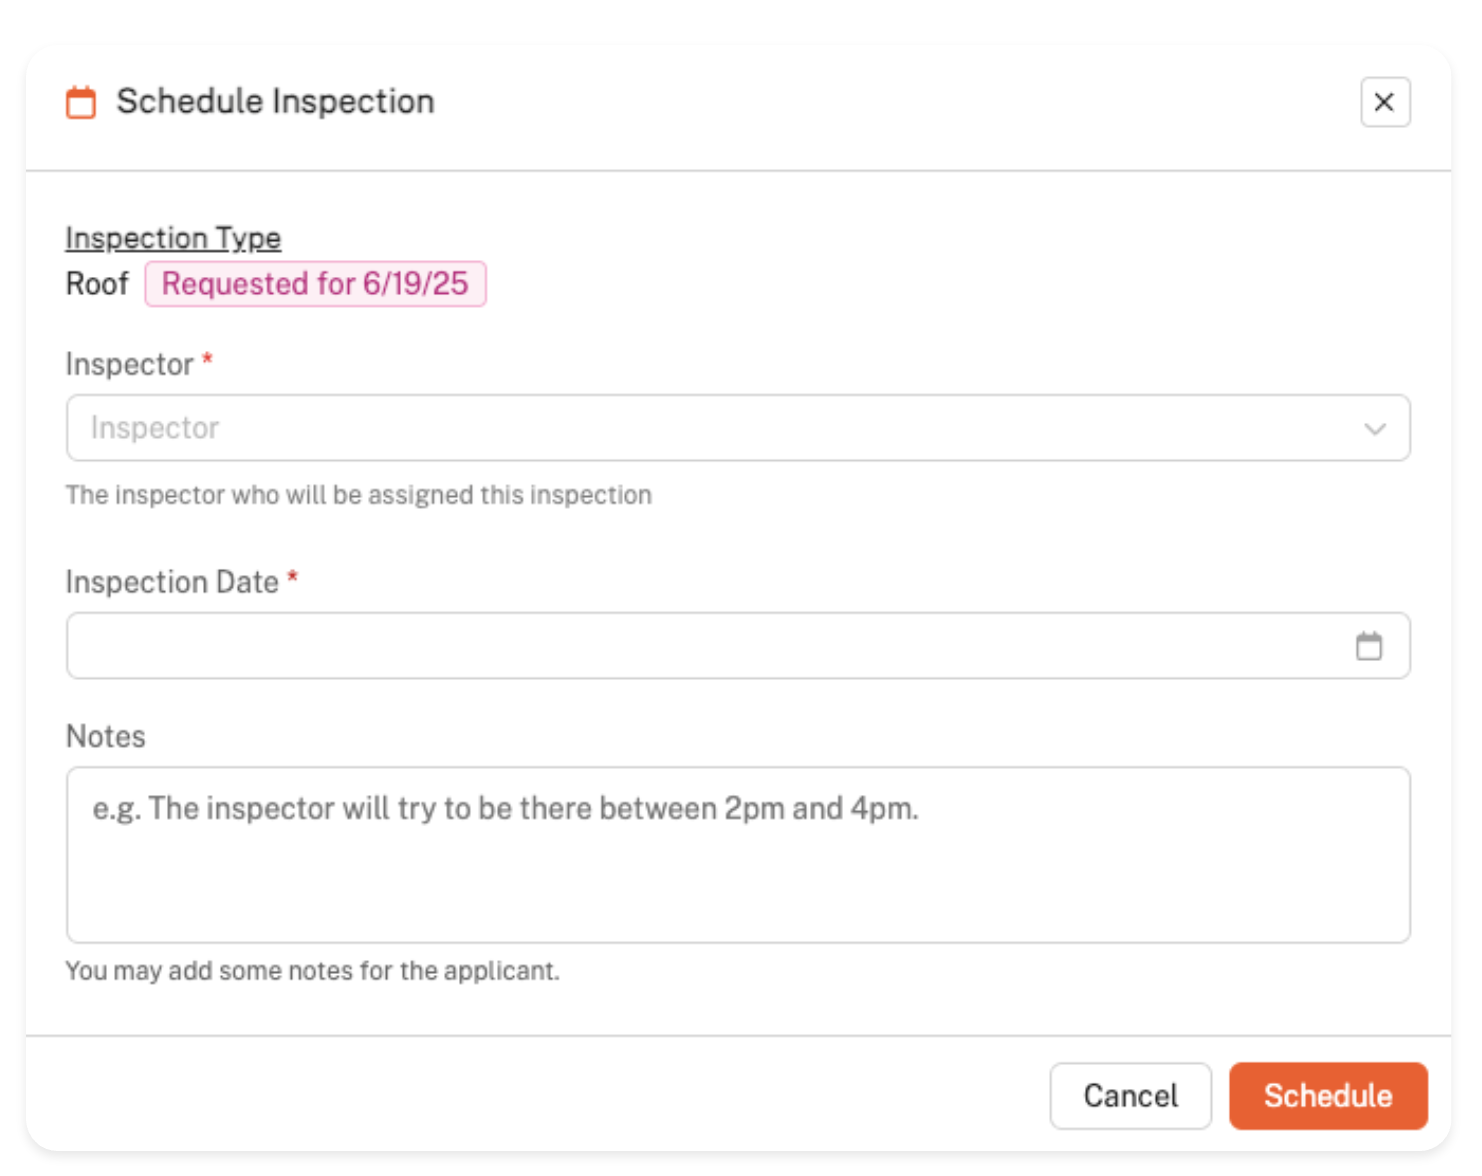
Task: Click the notes for applicant helper text
Action: coord(312,971)
